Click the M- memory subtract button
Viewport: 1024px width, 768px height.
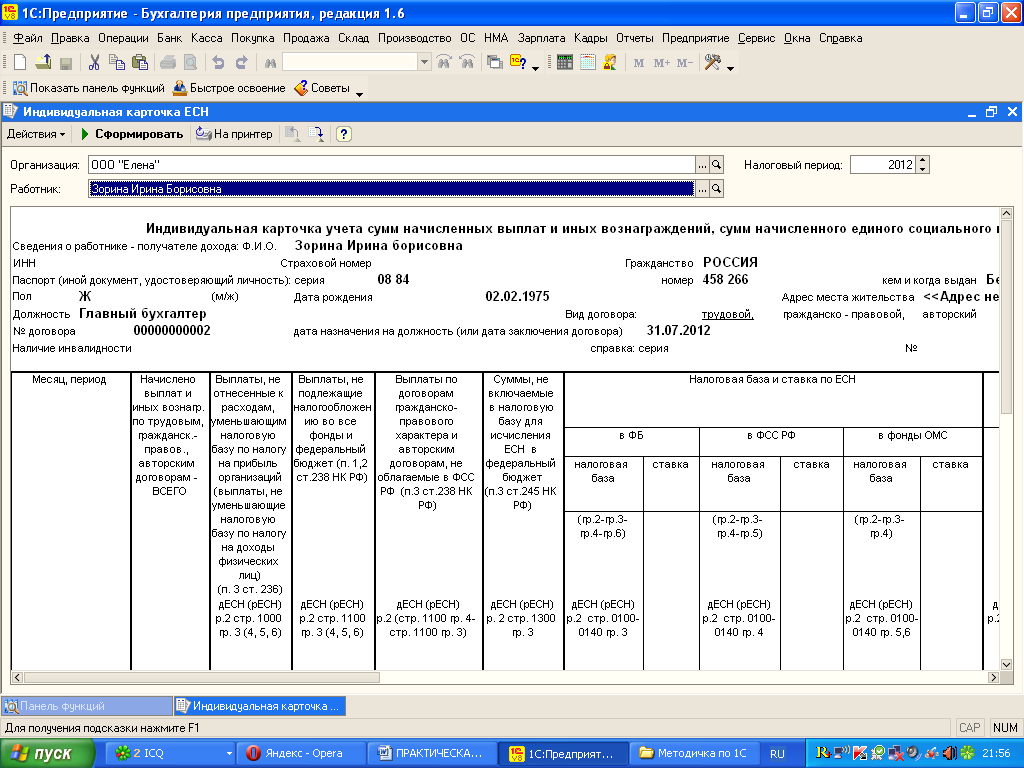click(x=685, y=63)
